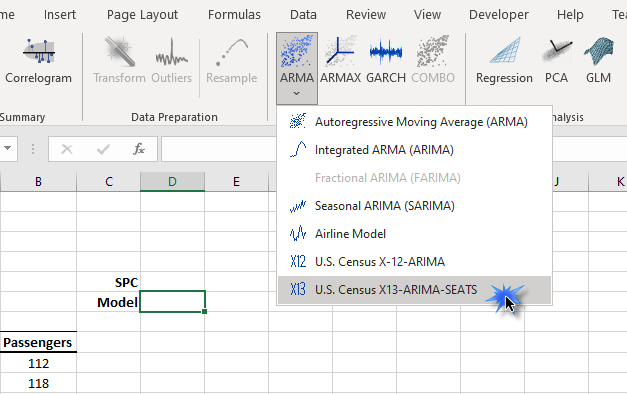Select the column B header
This screenshot has width=627, height=394.
point(38,182)
